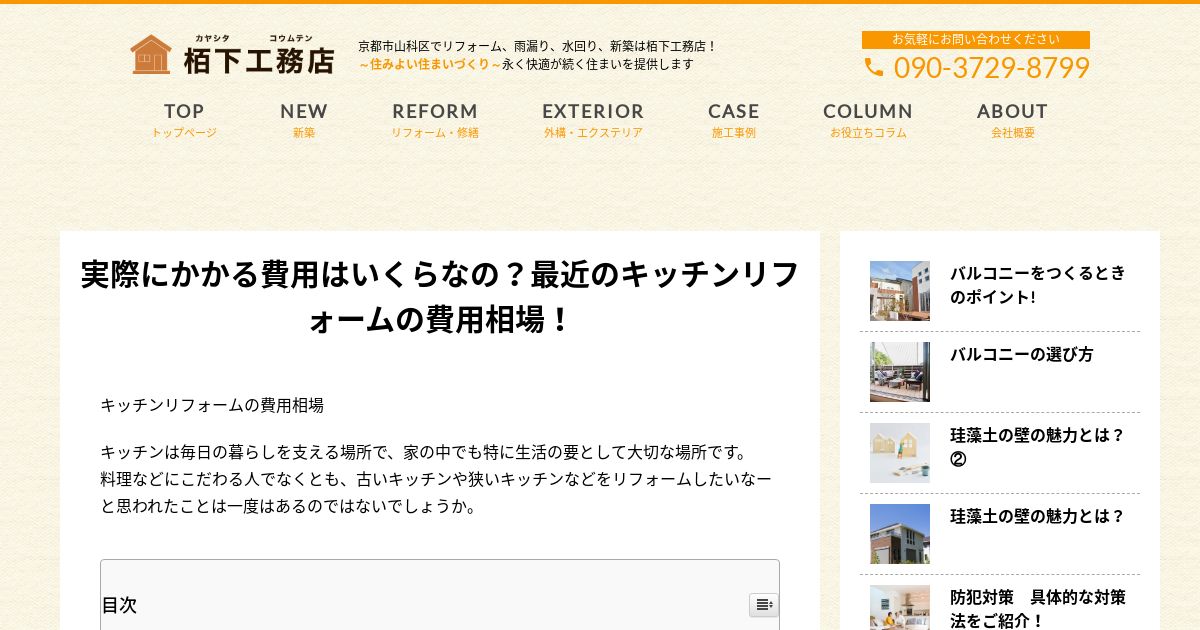Open the article 珪藻土の壁の魅力とは？ without ②
1200x630 pixels.
click(1037, 516)
